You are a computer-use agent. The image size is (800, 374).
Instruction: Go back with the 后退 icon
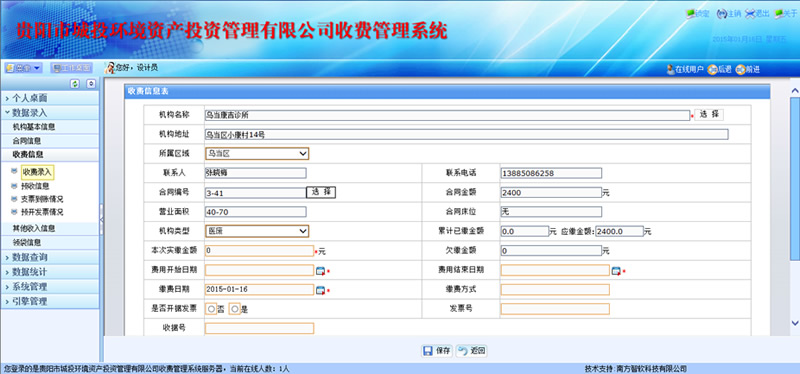tap(712, 69)
